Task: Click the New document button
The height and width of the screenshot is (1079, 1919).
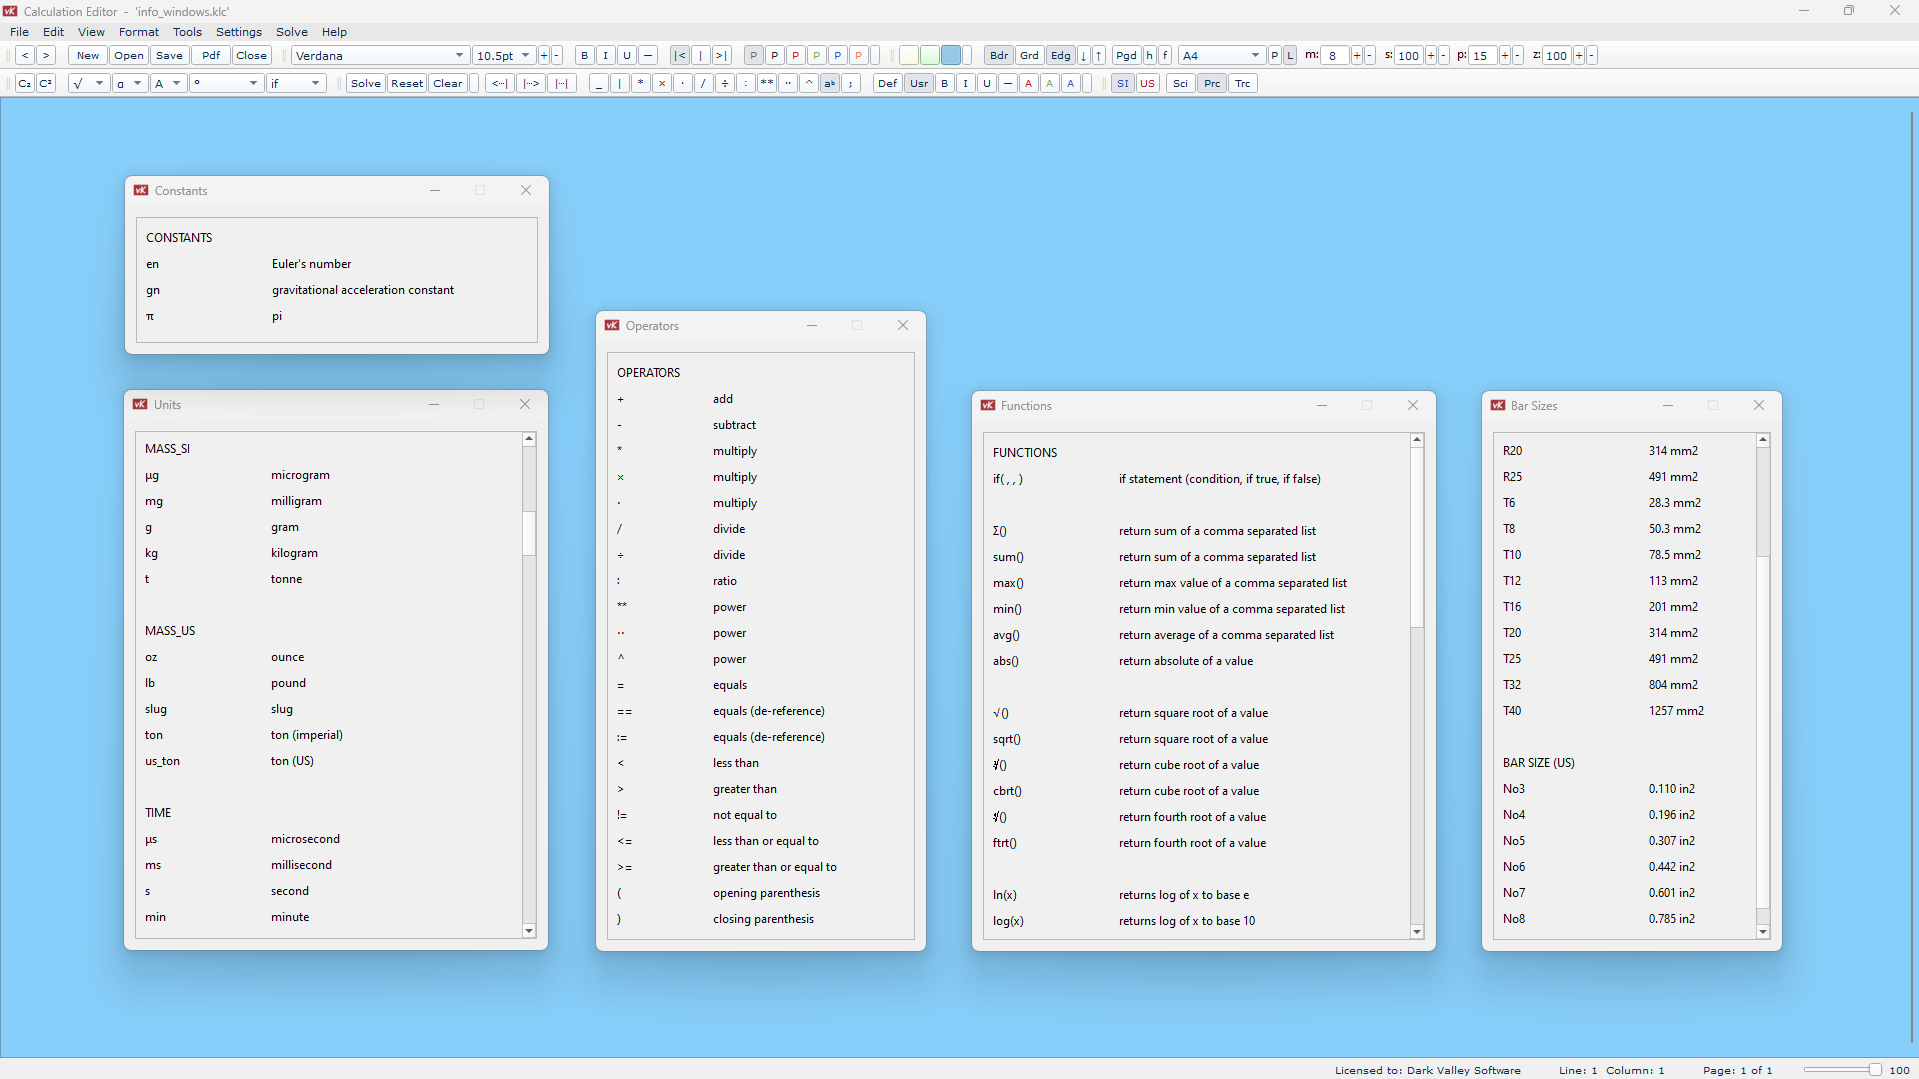Action: tap(88, 56)
